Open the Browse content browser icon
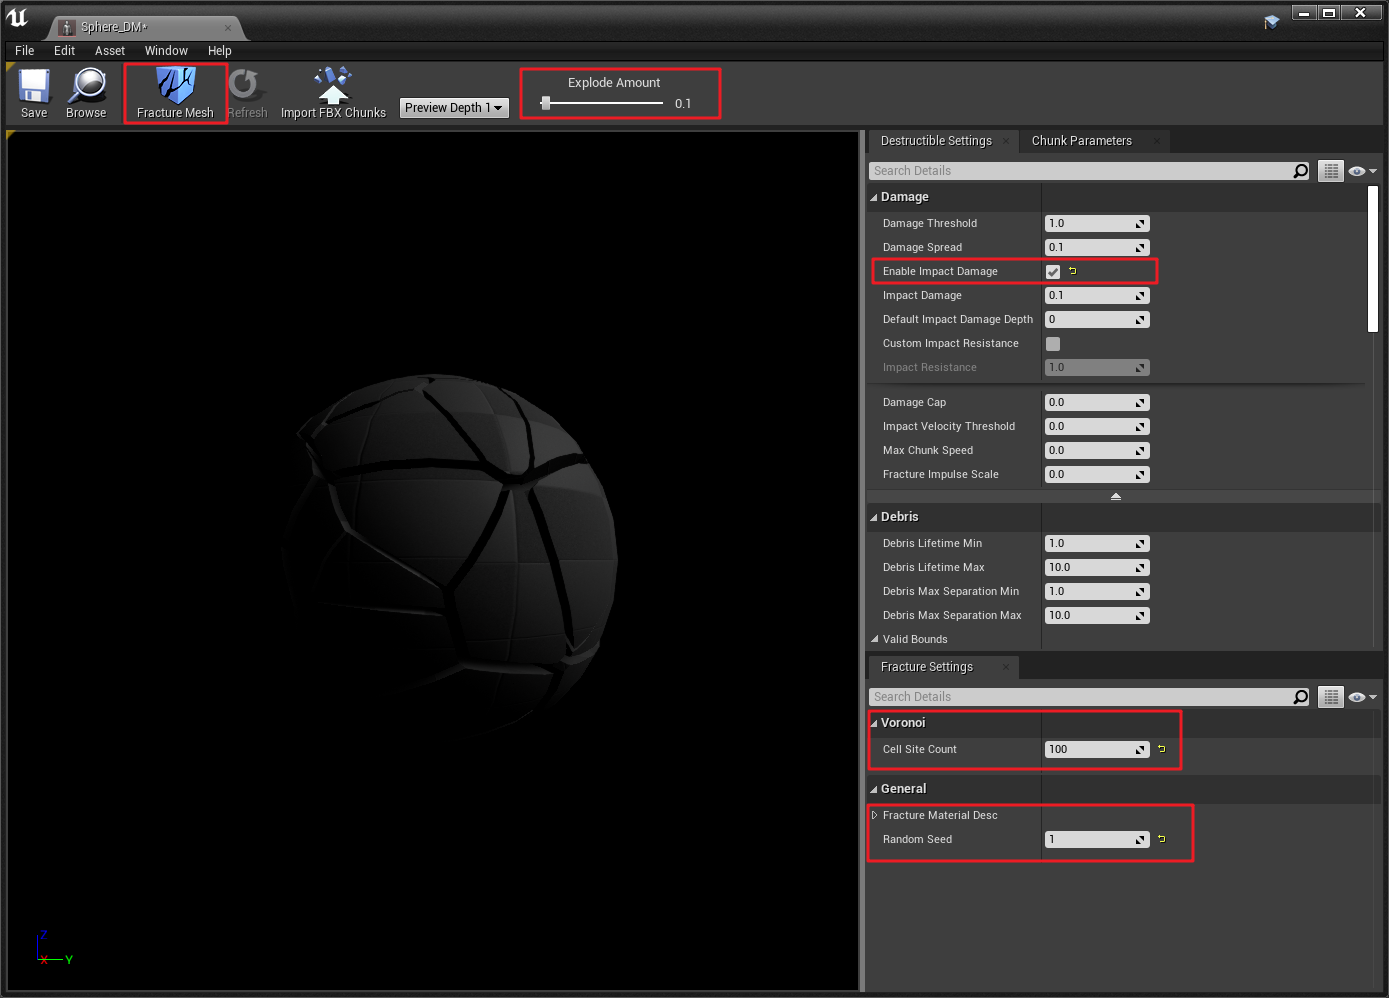The height and width of the screenshot is (998, 1389). (86, 93)
